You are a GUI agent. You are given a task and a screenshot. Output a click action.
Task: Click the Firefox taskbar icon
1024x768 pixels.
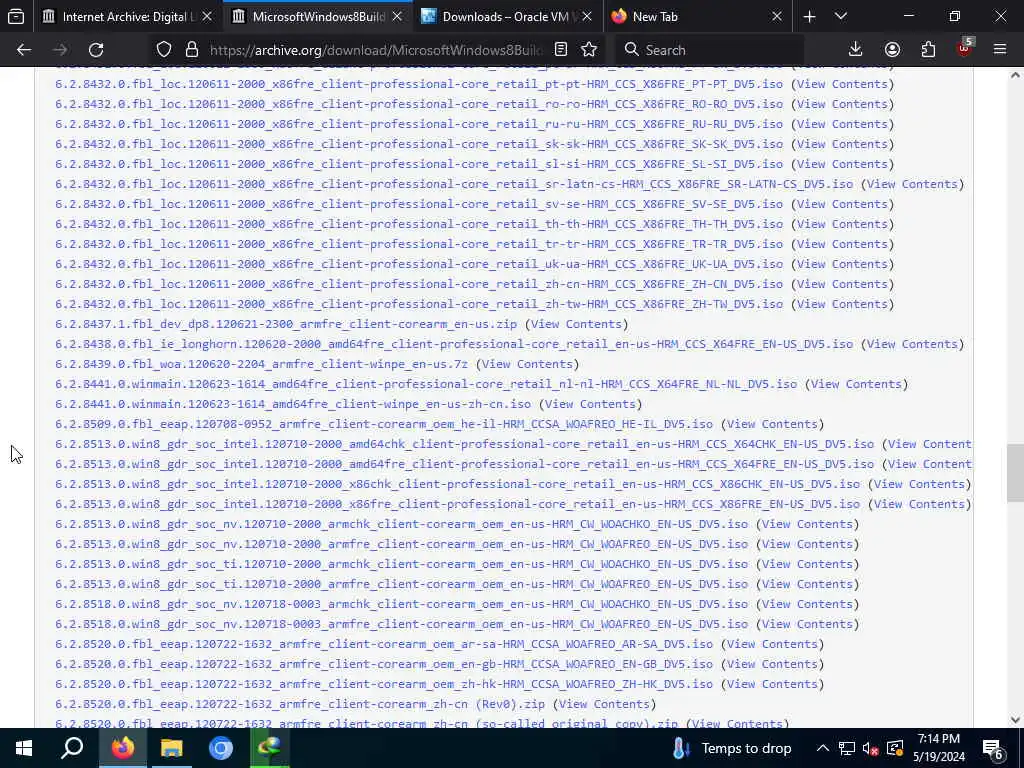click(123, 748)
